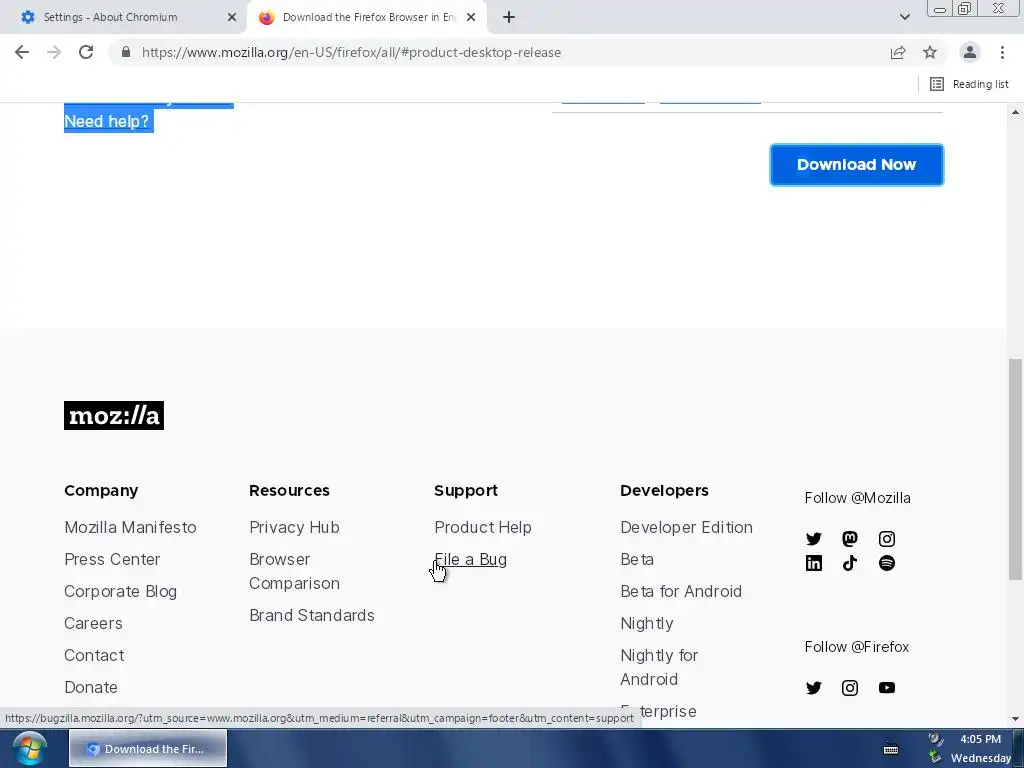This screenshot has height=768, width=1024.
Task: Select the Download the Firefox Browser tab
Action: pos(368,18)
